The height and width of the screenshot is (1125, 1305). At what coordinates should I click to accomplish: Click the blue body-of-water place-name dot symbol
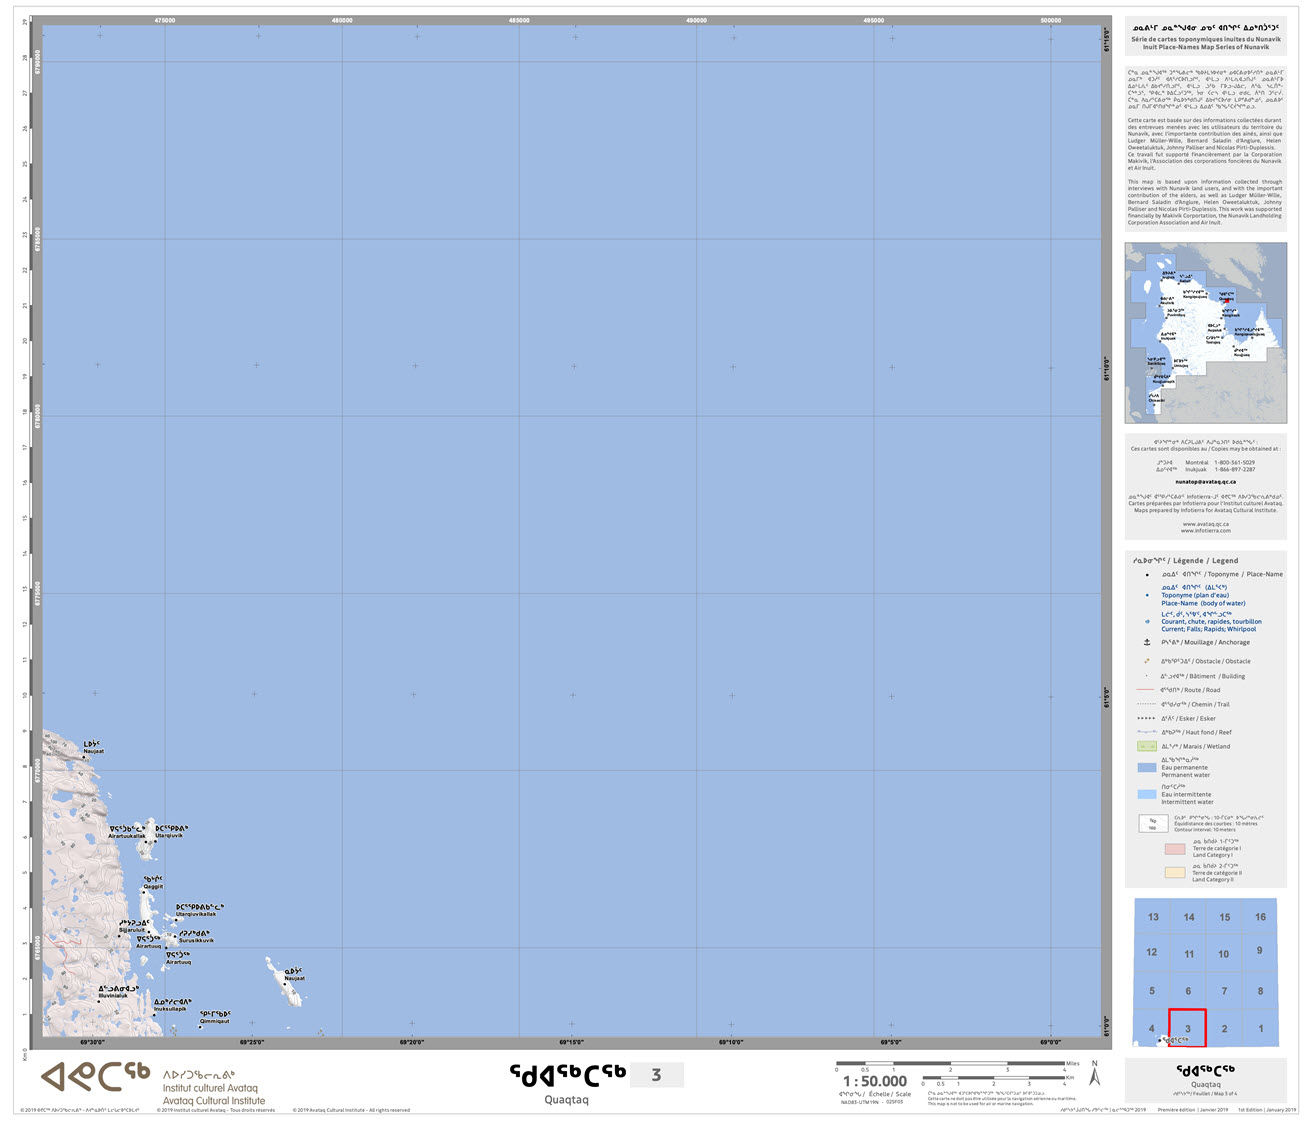(x=1147, y=595)
